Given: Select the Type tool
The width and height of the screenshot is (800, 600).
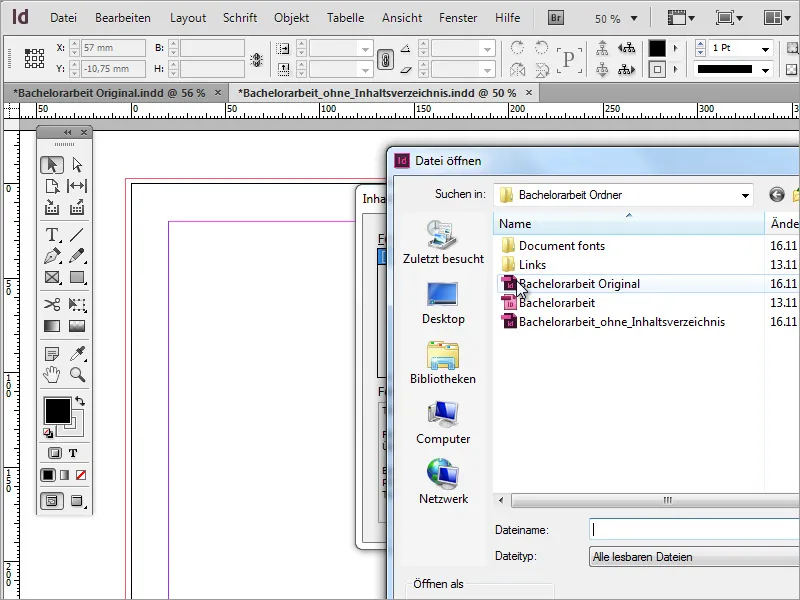Looking at the screenshot, I should pos(52,235).
